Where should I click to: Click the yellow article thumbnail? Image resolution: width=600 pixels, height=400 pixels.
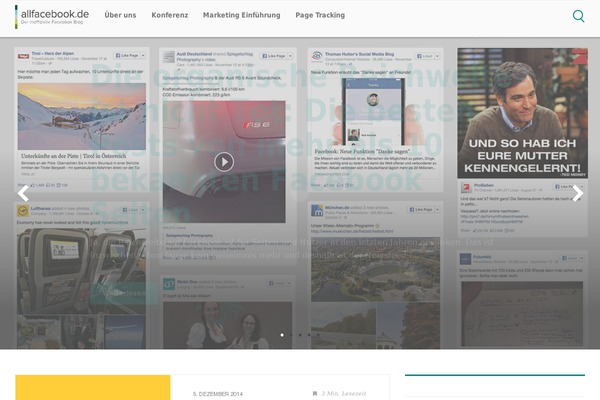point(93,387)
